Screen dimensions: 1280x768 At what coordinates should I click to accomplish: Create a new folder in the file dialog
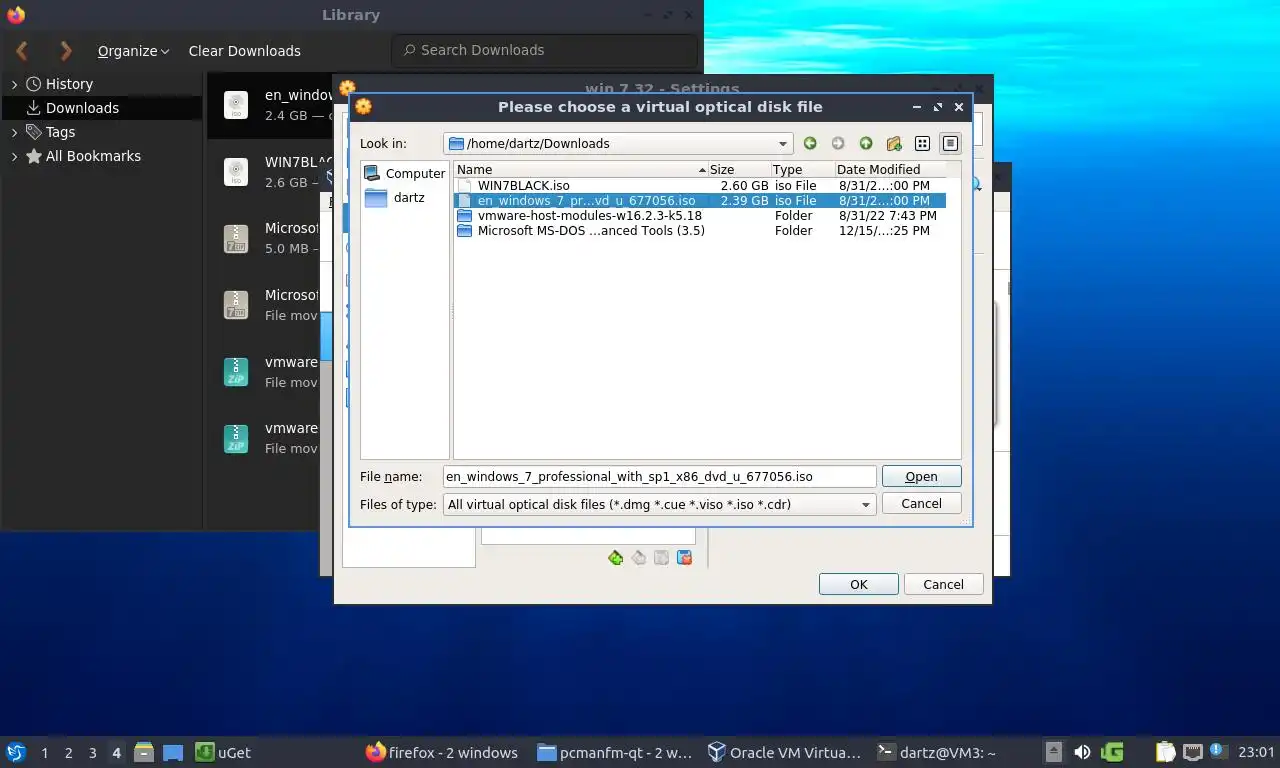tap(894, 143)
